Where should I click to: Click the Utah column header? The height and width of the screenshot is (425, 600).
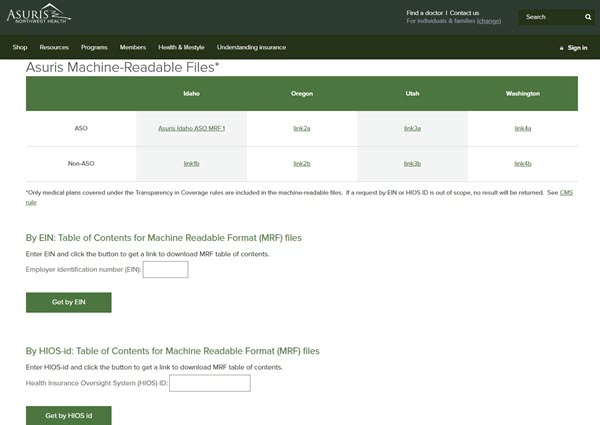tap(412, 94)
